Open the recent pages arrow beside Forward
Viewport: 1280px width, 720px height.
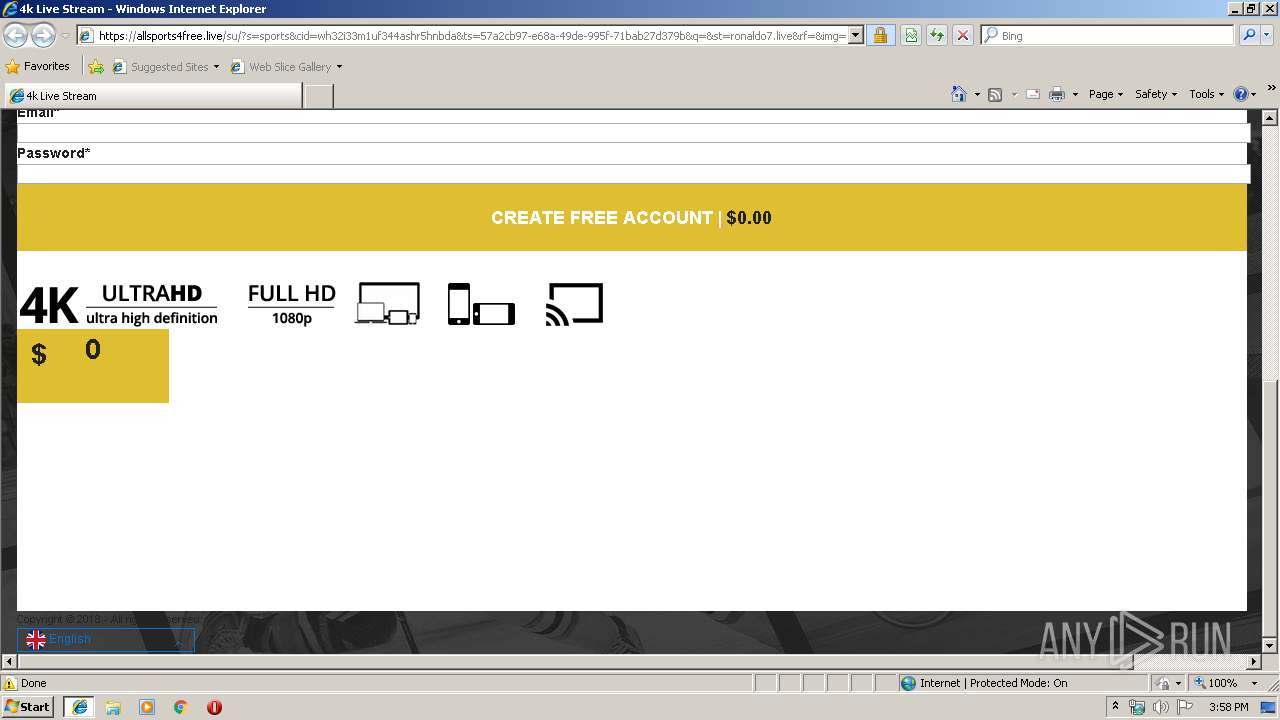tap(65, 36)
